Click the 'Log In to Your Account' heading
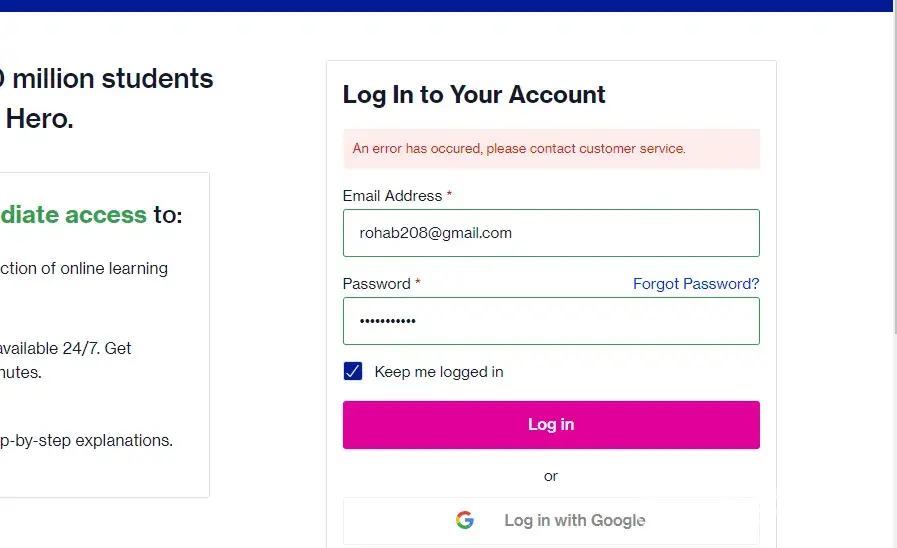This screenshot has width=897, height=548. coord(474,95)
